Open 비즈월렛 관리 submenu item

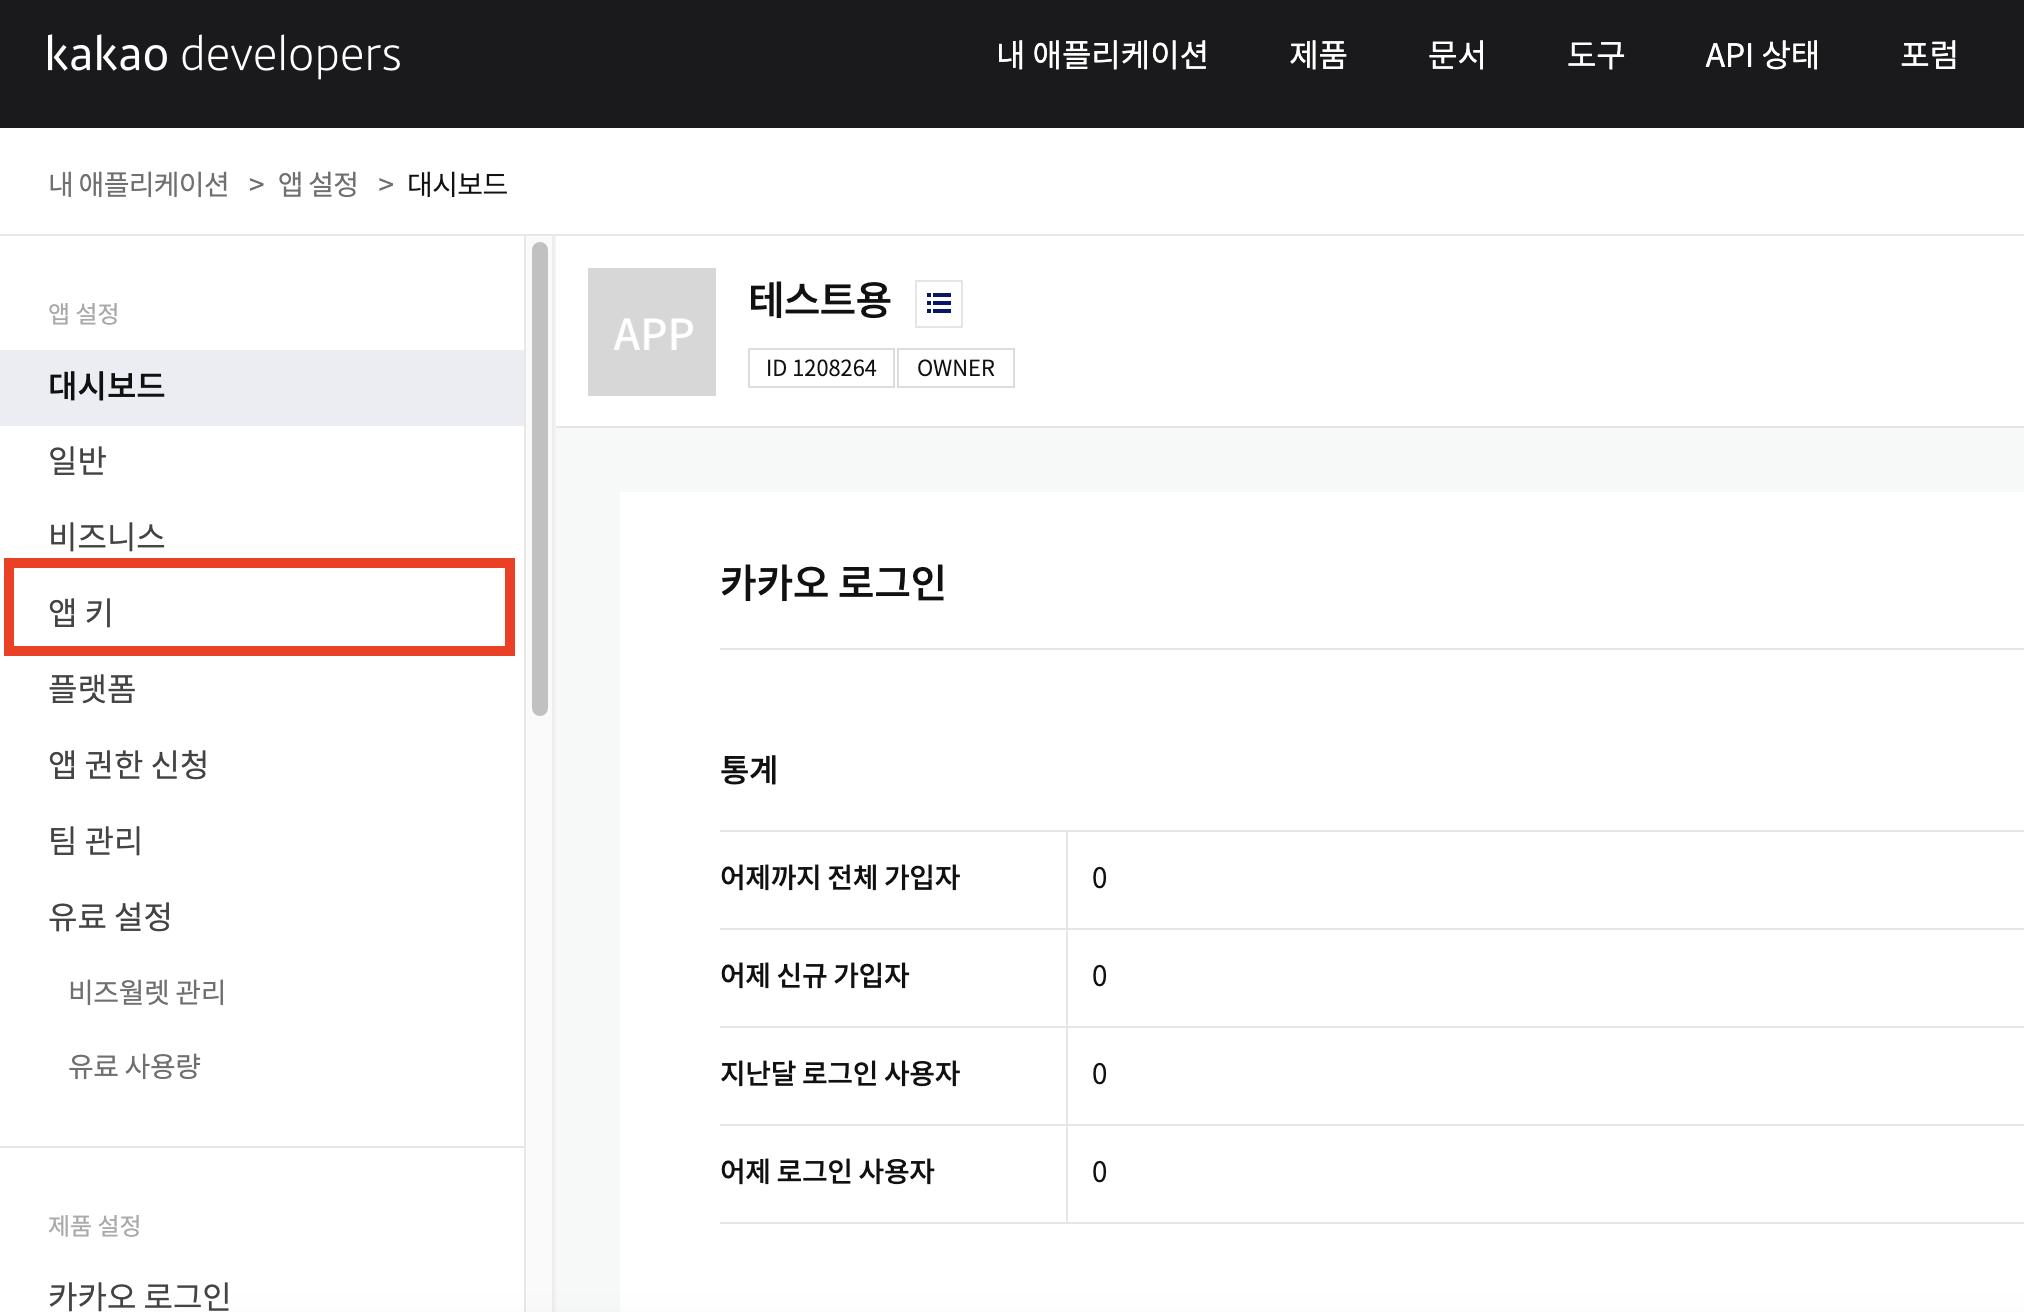(x=147, y=992)
